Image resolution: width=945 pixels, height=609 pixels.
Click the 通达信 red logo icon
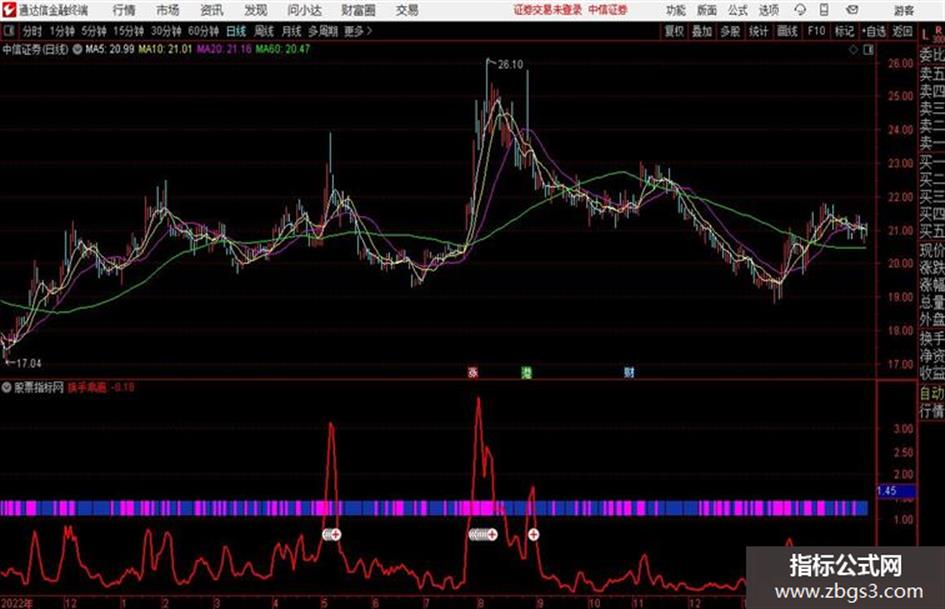(9, 10)
